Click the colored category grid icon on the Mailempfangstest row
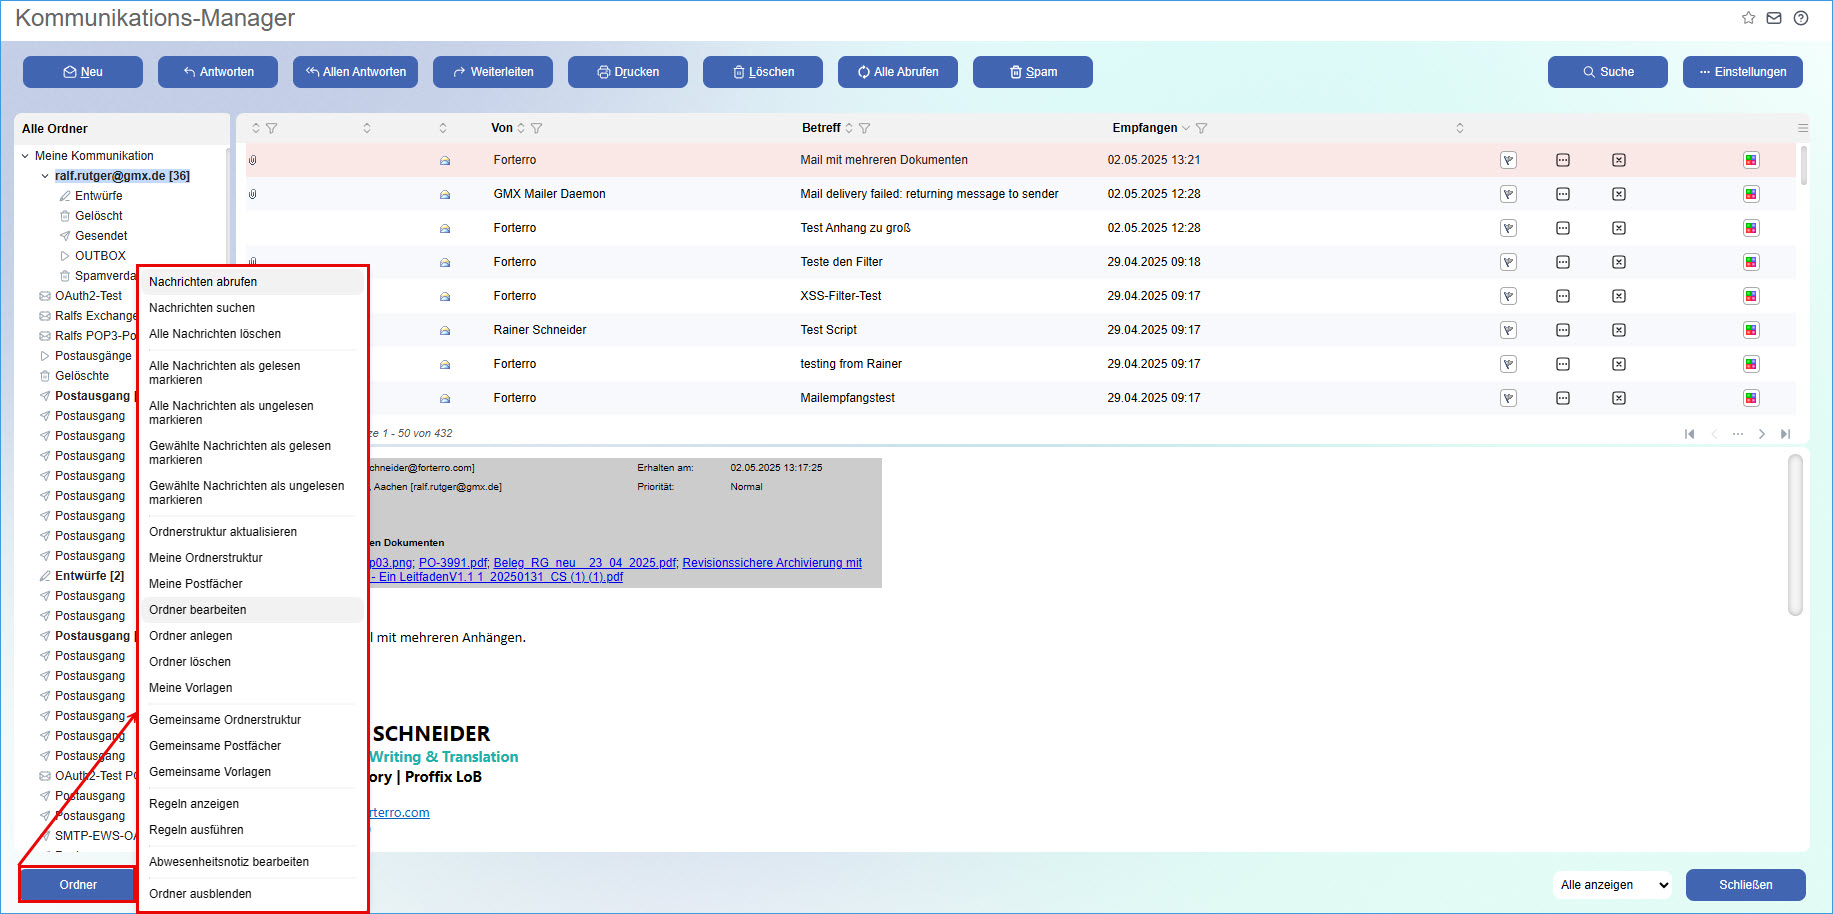 (1751, 397)
